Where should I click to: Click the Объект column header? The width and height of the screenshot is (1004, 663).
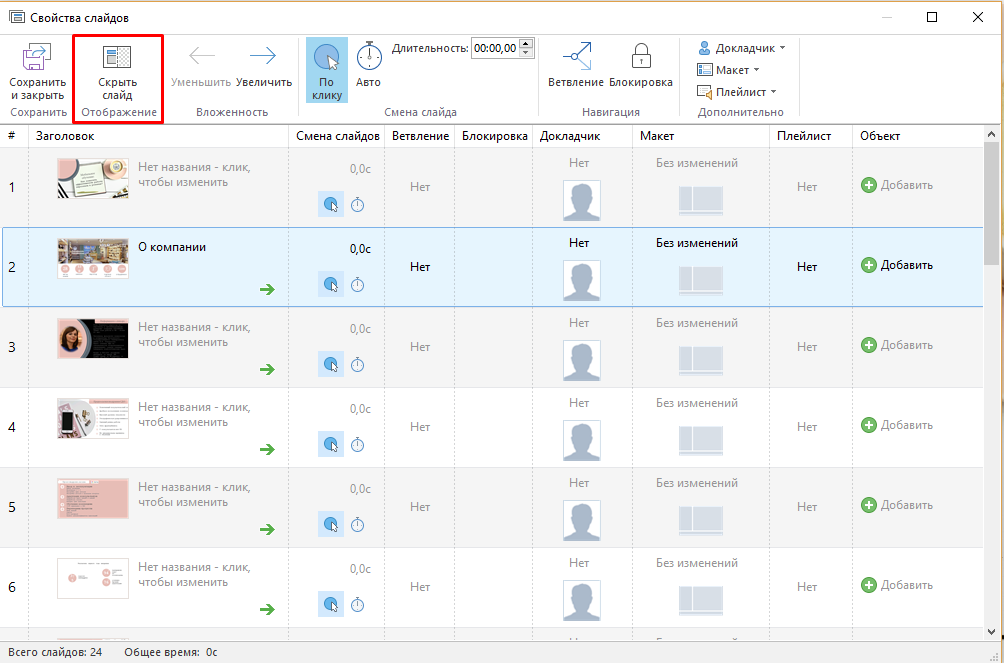coord(918,136)
